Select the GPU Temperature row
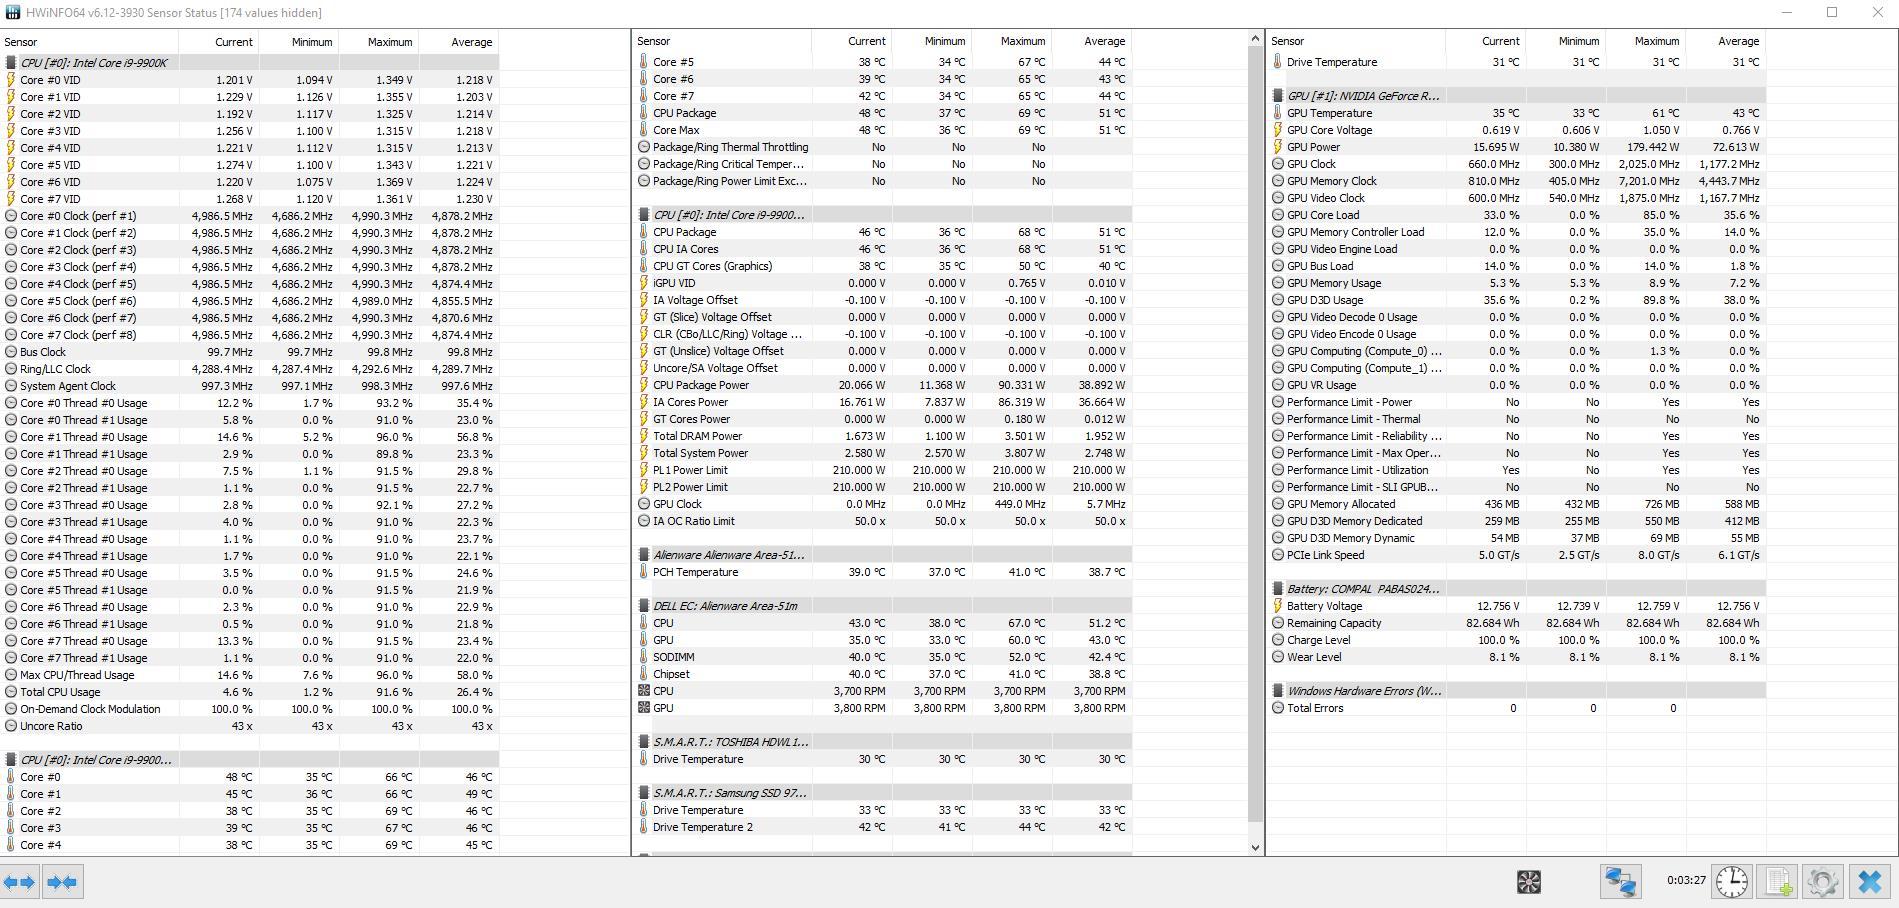Viewport: 1899px width, 908px height. [1329, 113]
